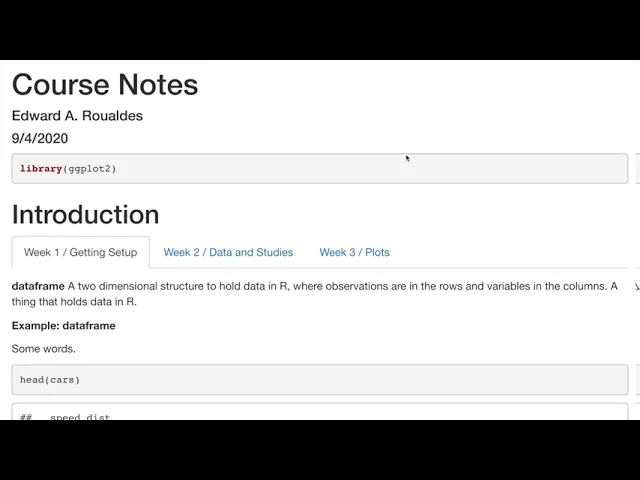The height and width of the screenshot is (480, 640).
Task: Click the Course Notes title heading
Action: pos(105,85)
